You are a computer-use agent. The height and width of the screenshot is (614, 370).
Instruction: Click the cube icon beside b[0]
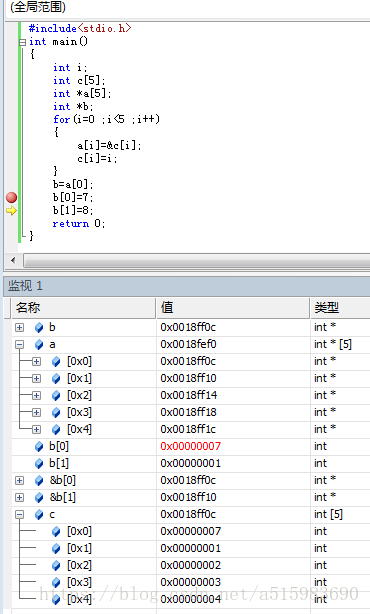(39, 446)
